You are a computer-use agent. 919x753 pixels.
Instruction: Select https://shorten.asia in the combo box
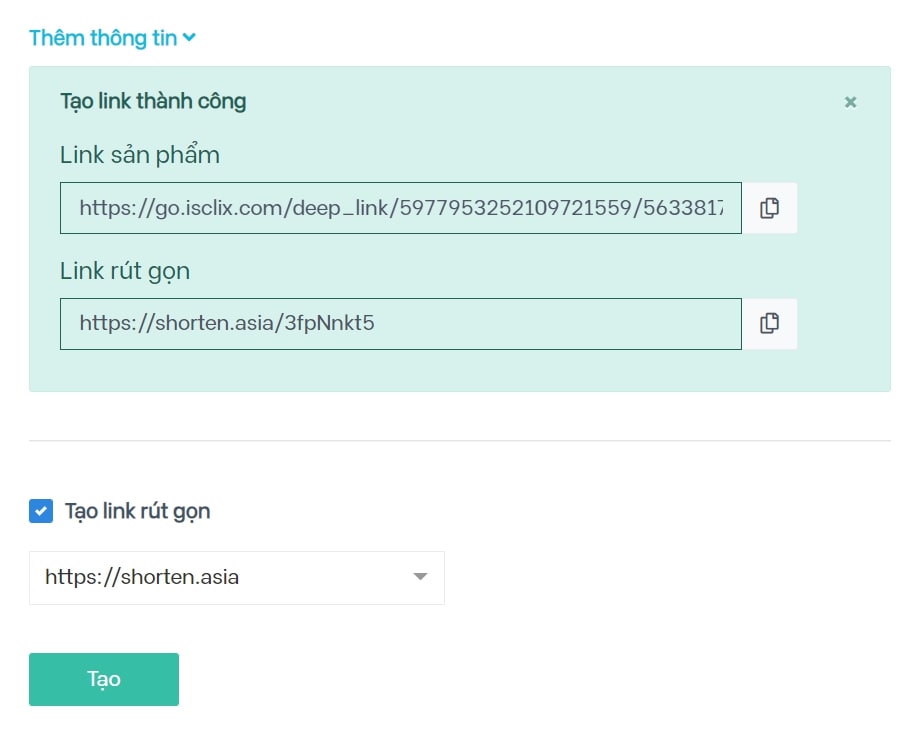pos(237,577)
